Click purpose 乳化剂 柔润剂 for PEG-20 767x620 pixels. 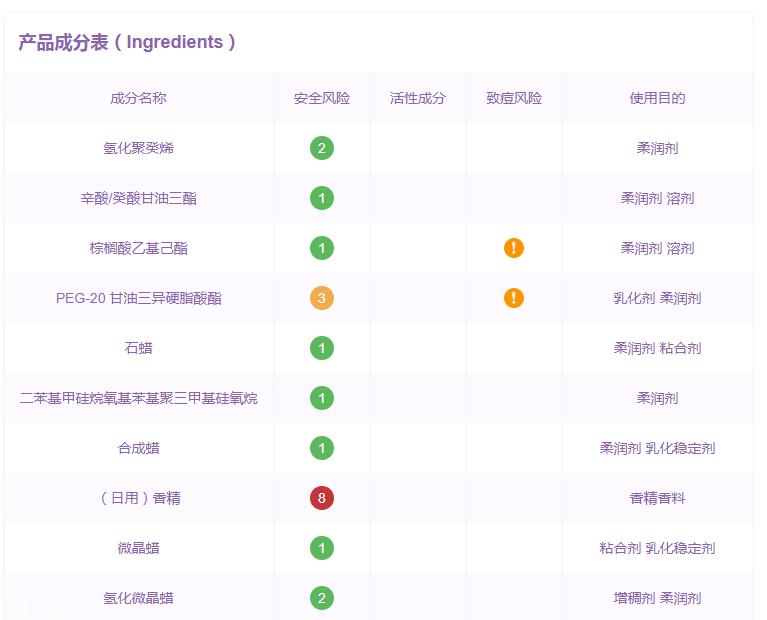[x=657, y=298]
